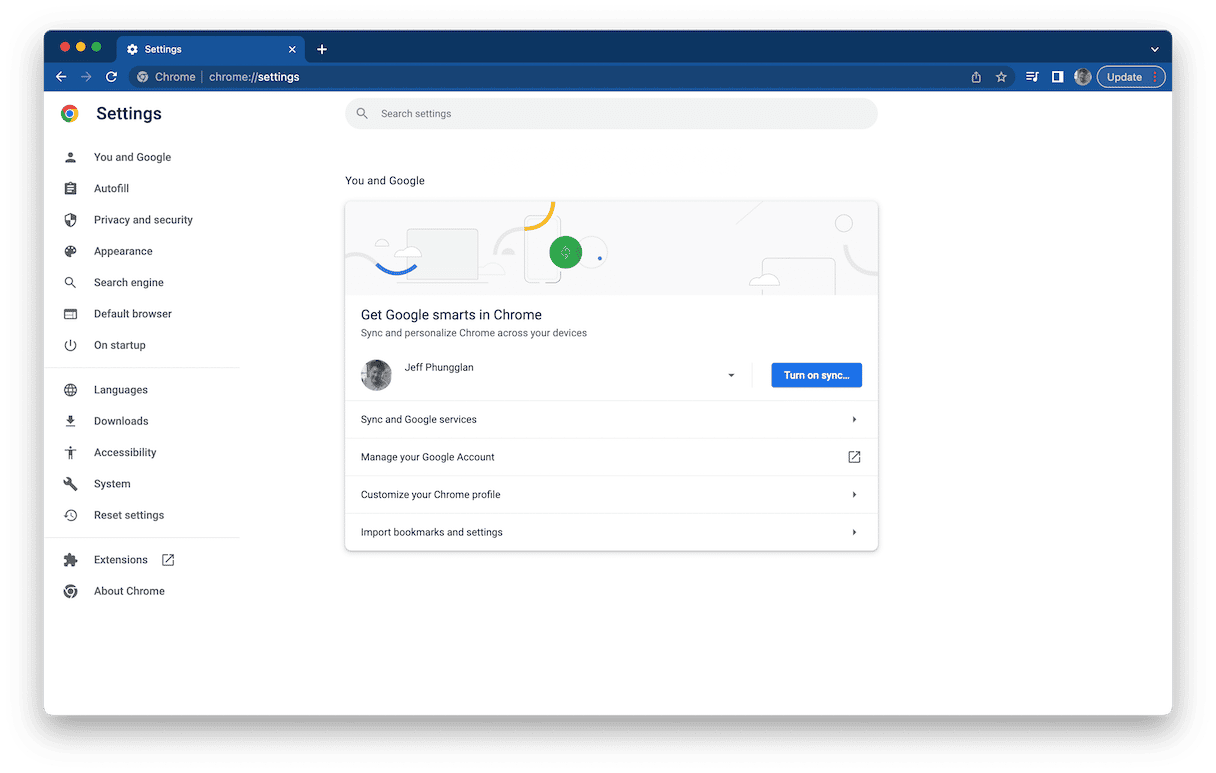Close the Settings tab

click(292, 49)
